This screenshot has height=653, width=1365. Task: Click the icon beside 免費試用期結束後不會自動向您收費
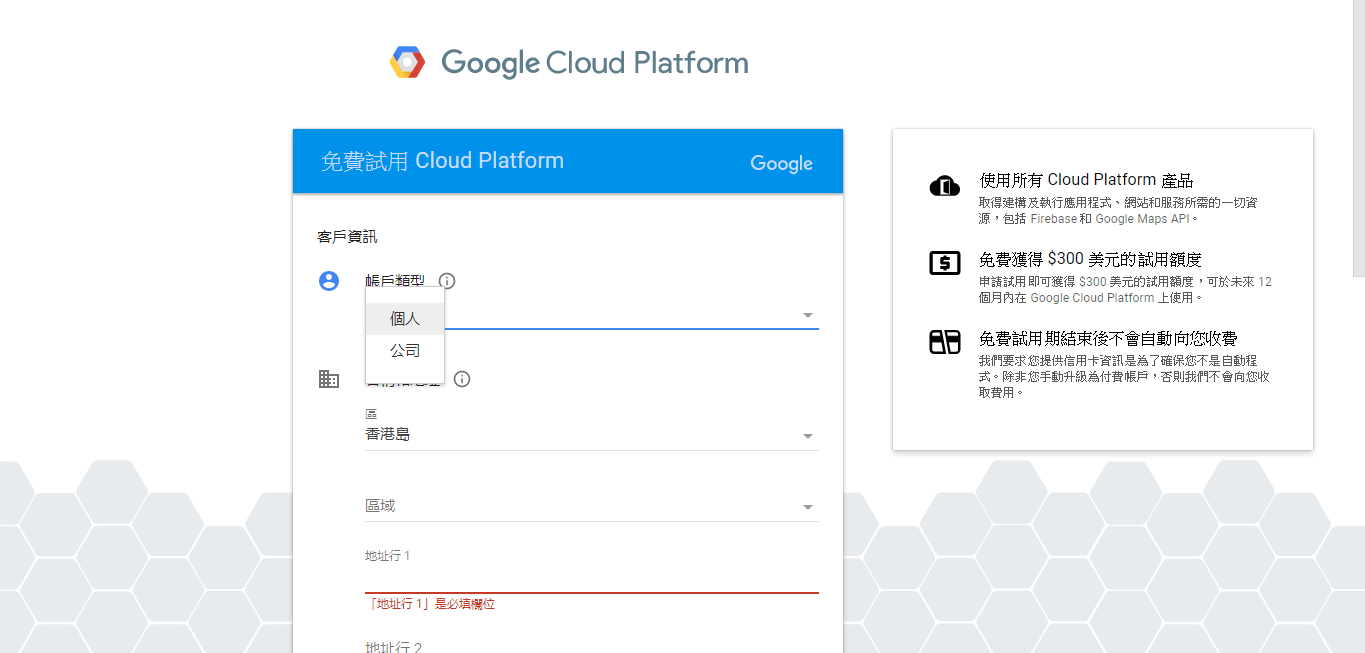click(945, 342)
